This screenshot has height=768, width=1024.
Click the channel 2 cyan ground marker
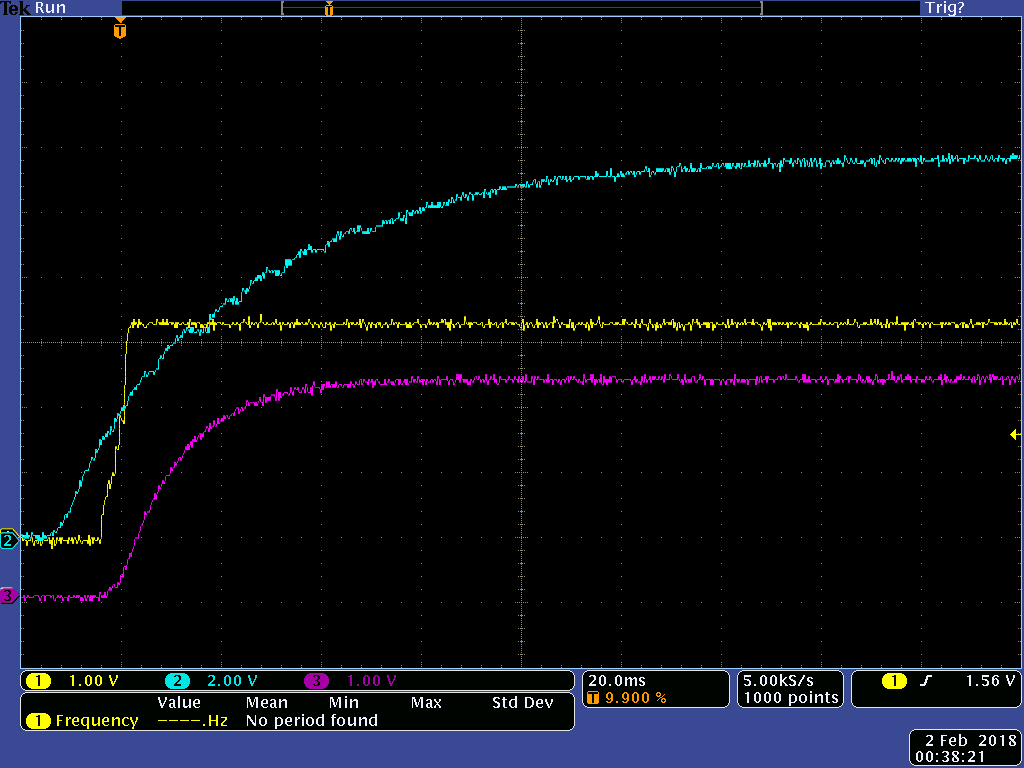tap(8, 541)
